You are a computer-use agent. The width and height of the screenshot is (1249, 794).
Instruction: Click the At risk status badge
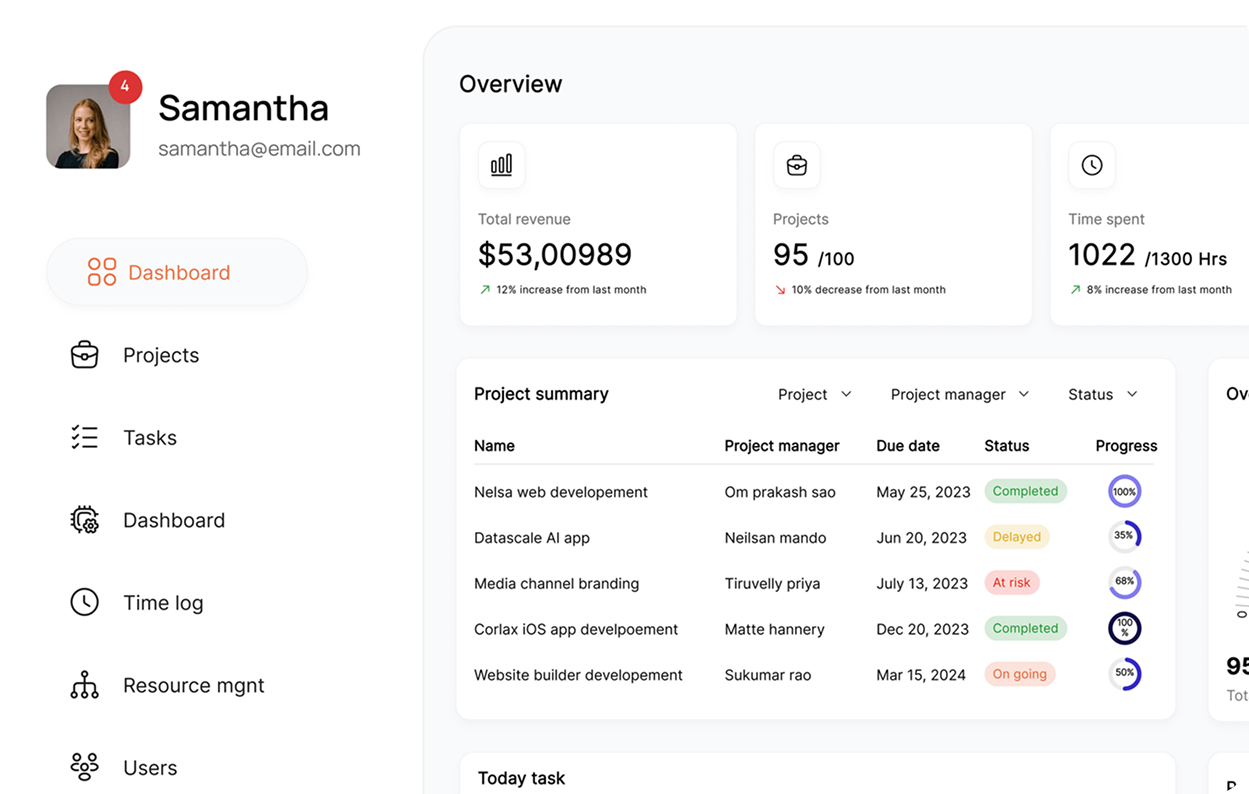[1012, 583]
